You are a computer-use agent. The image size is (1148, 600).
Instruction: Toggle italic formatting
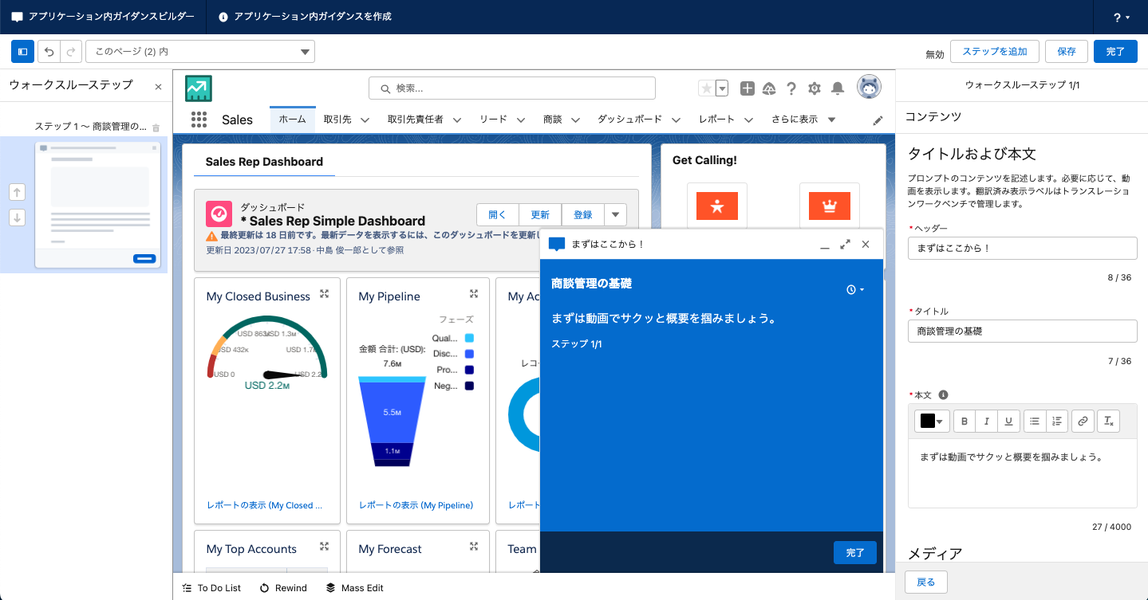coord(986,421)
